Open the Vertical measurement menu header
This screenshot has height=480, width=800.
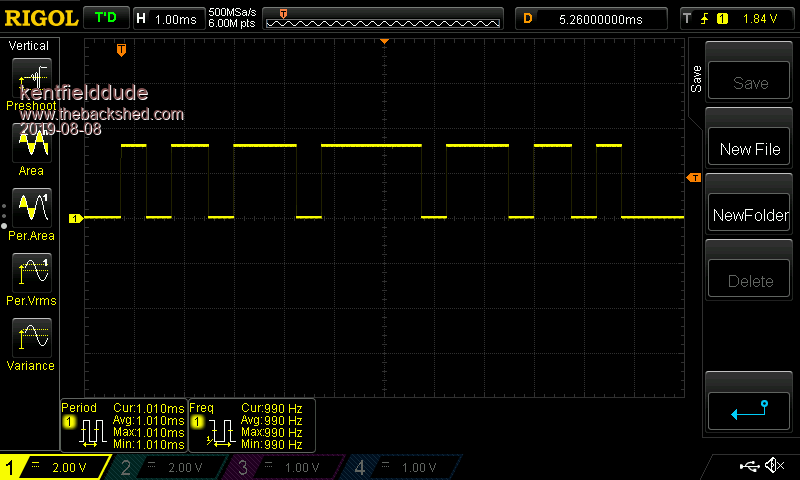[29, 46]
